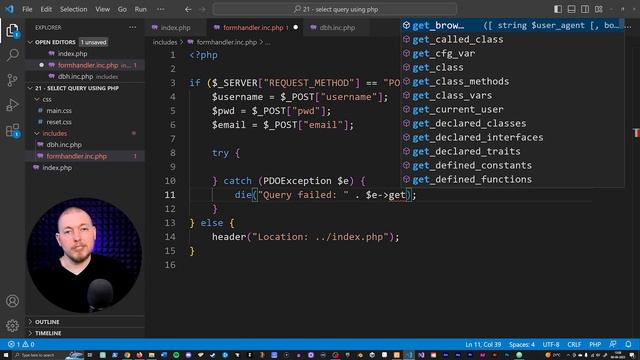
Task: Choose get_current_user suggestion
Action: (512, 109)
